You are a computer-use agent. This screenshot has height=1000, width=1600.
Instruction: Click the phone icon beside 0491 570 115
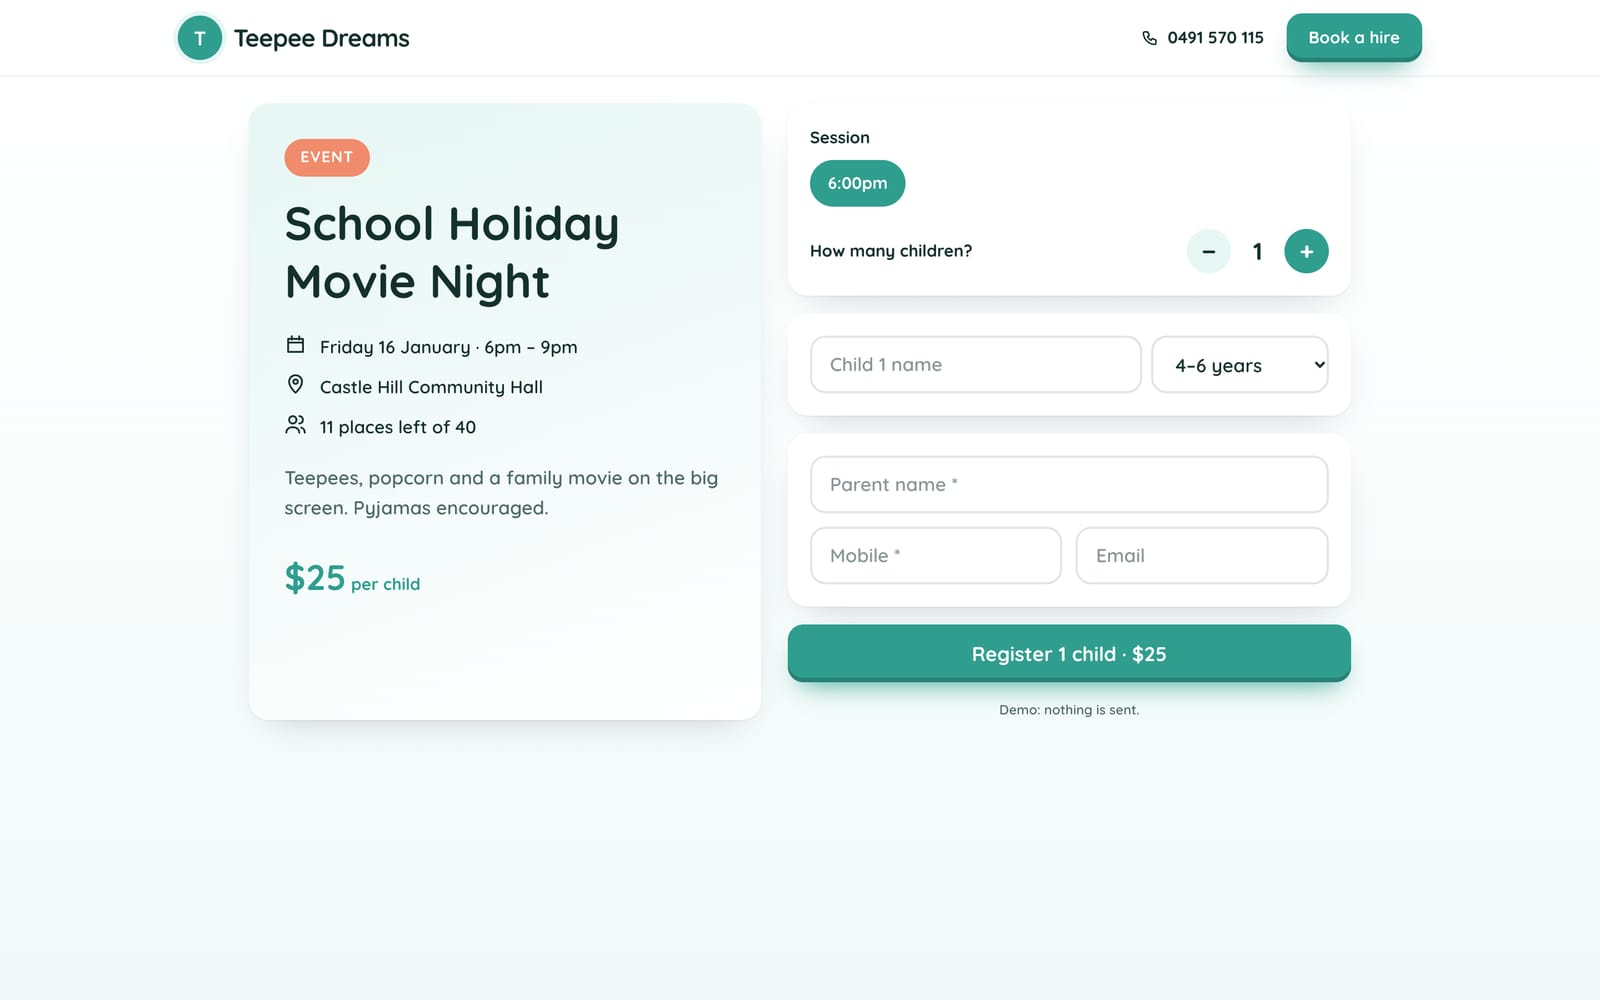(x=1149, y=38)
